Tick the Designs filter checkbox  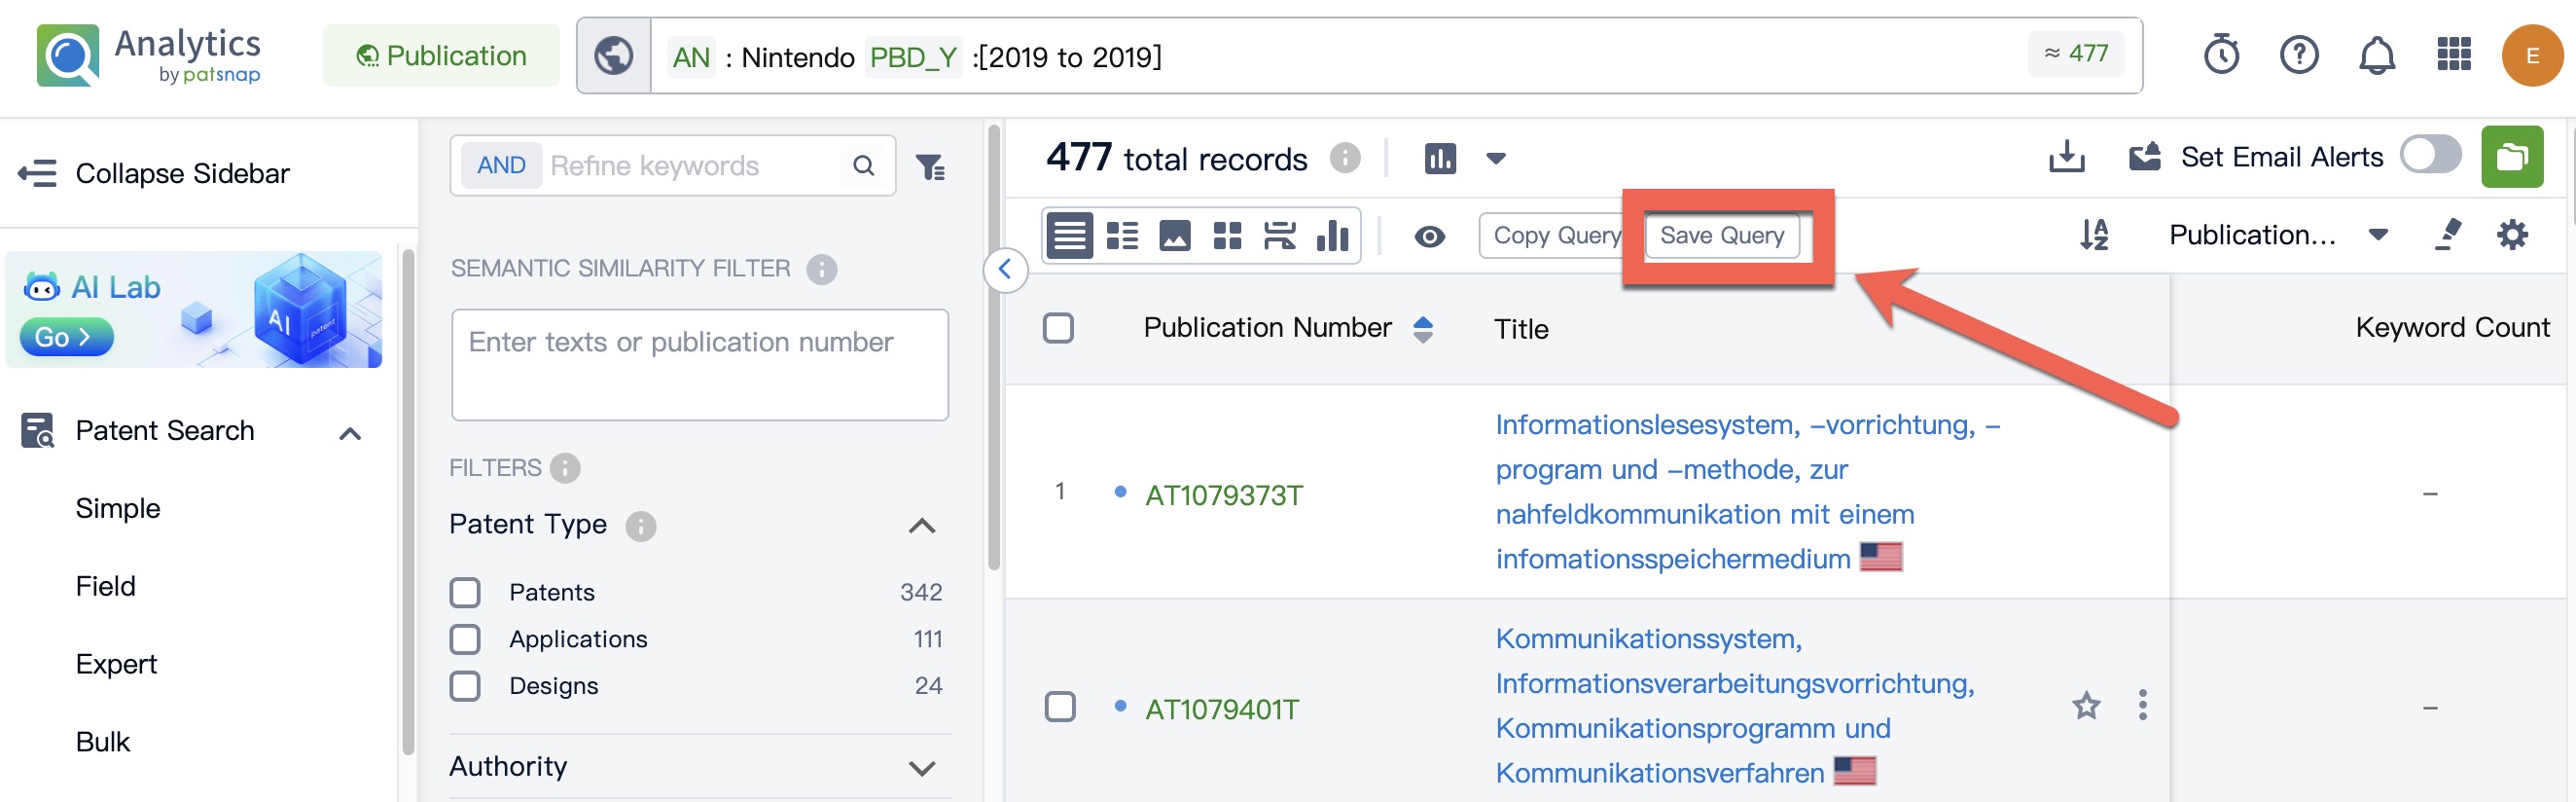click(465, 686)
